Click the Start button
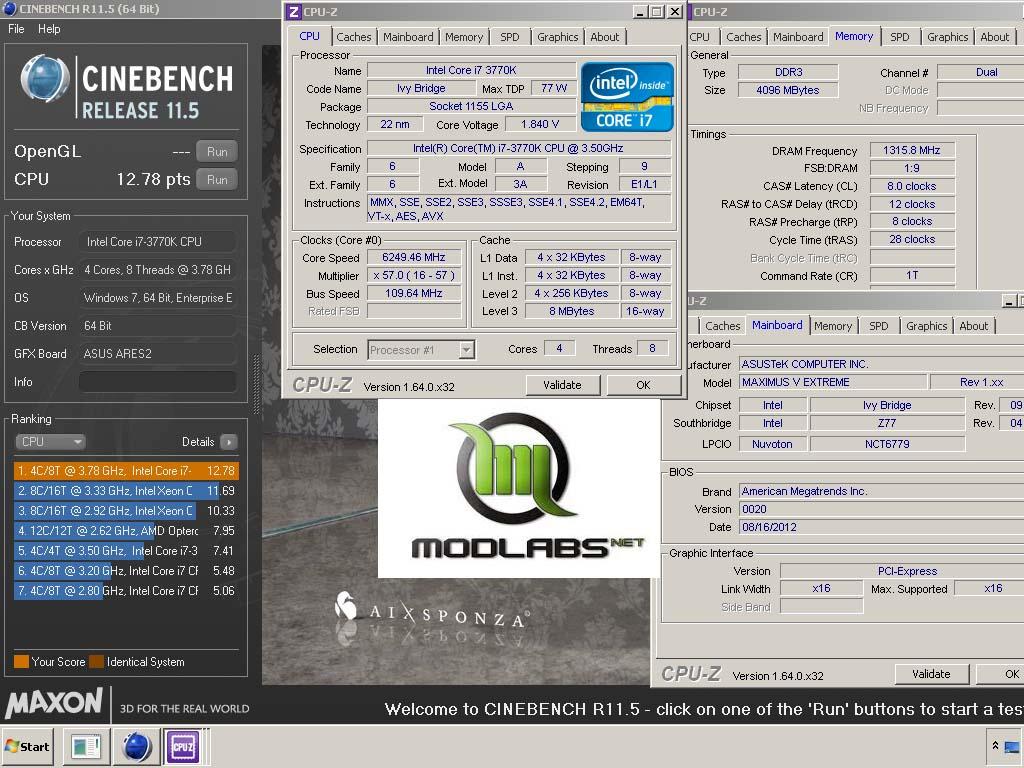Screen dimensions: 1024x768 pos(27,746)
